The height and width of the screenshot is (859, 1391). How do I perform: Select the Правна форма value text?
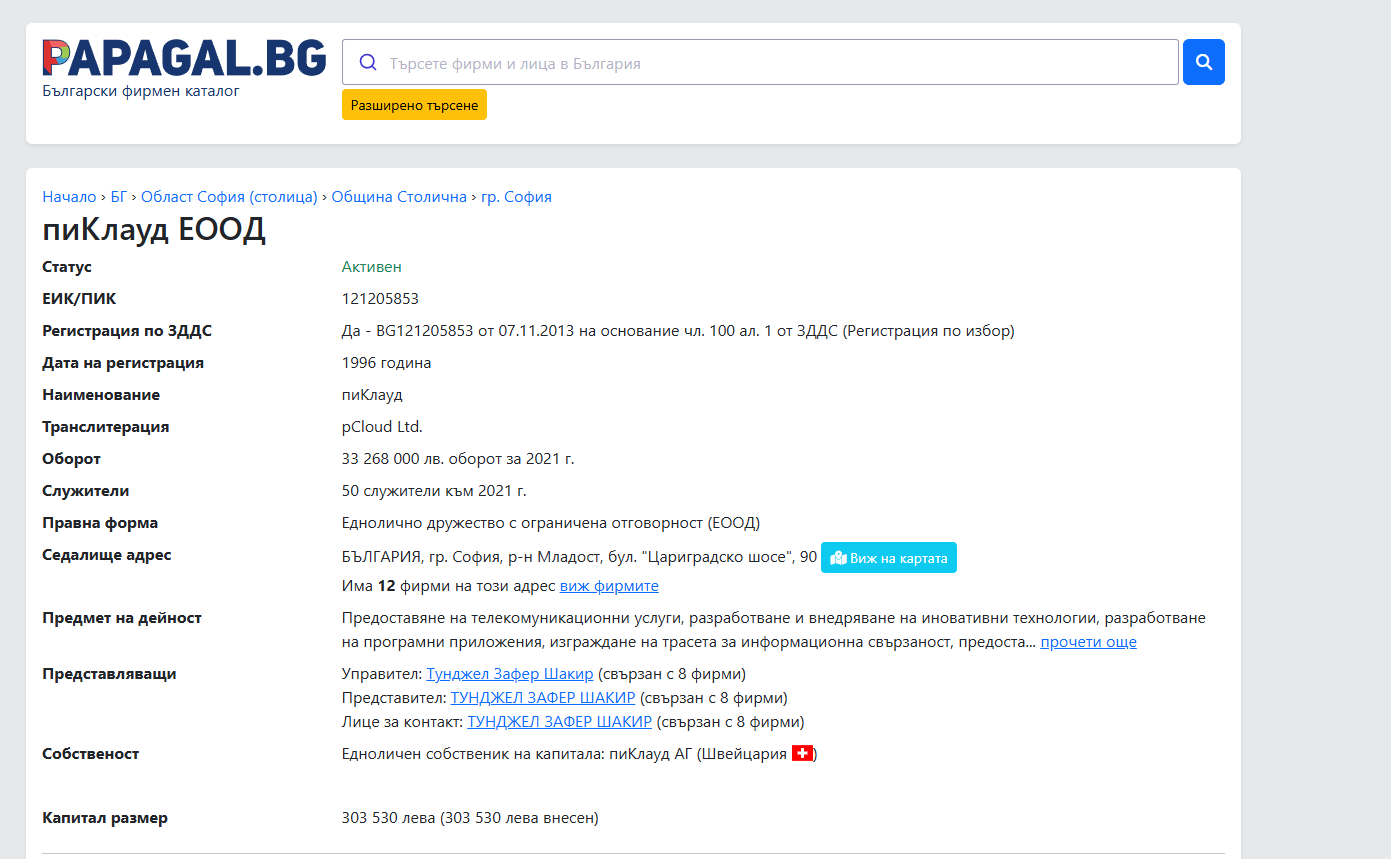pyautogui.click(x=551, y=523)
